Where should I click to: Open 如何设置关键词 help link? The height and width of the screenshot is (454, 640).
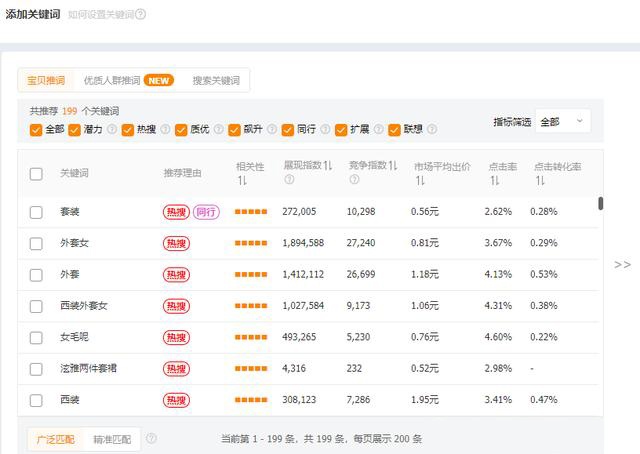(101, 15)
